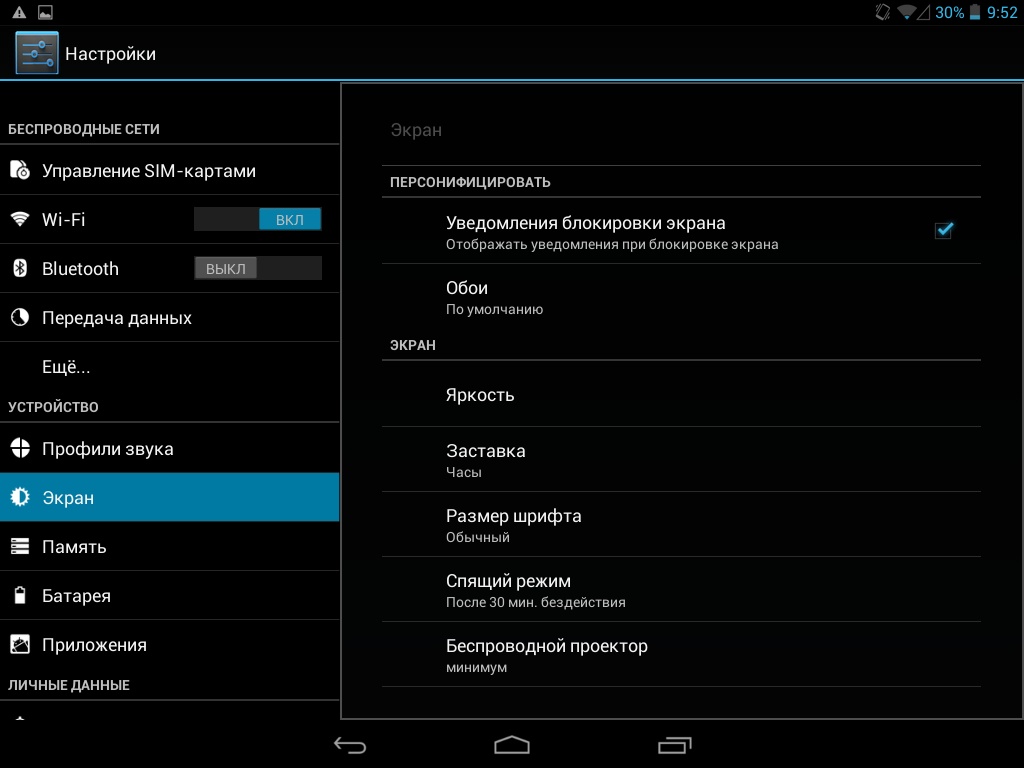The width and height of the screenshot is (1024, 768).
Task: Tap the apps (Приложения) icon
Action: 20,645
